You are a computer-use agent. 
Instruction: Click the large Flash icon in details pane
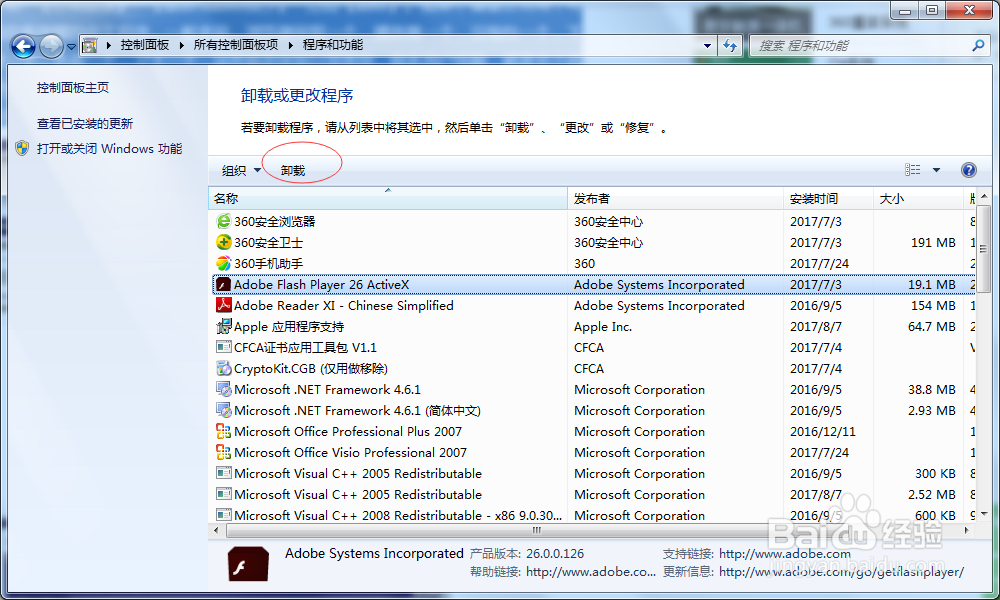tap(248, 563)
